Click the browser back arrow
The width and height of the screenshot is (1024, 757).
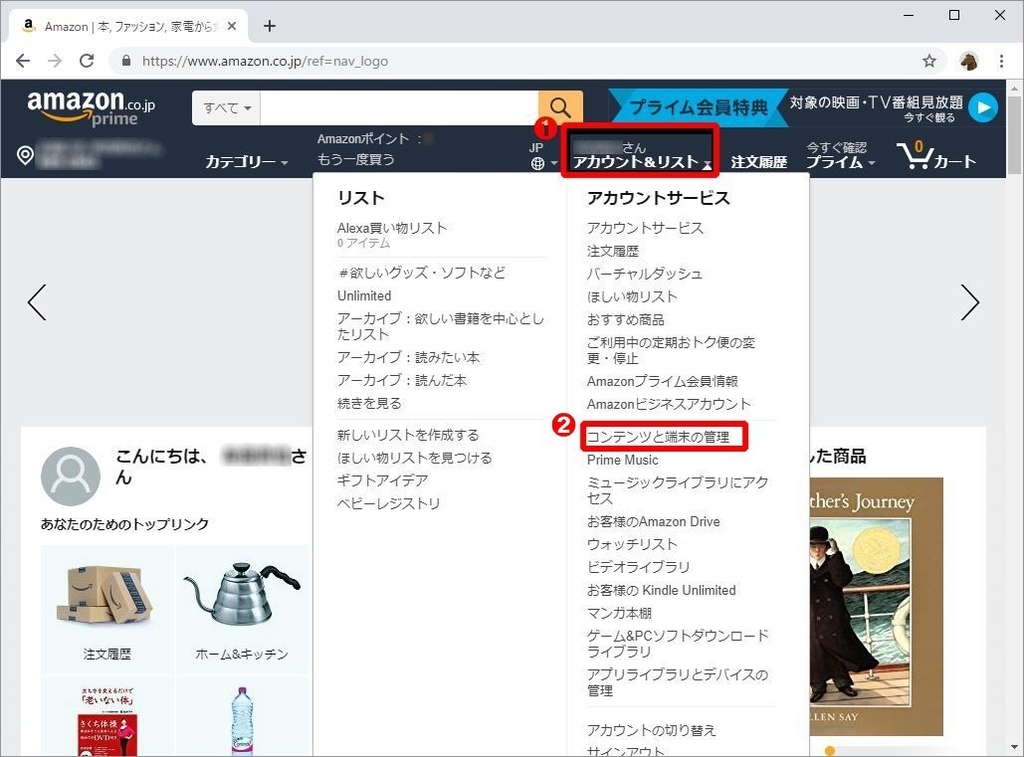pyautogui.click(x=23, y=61)
